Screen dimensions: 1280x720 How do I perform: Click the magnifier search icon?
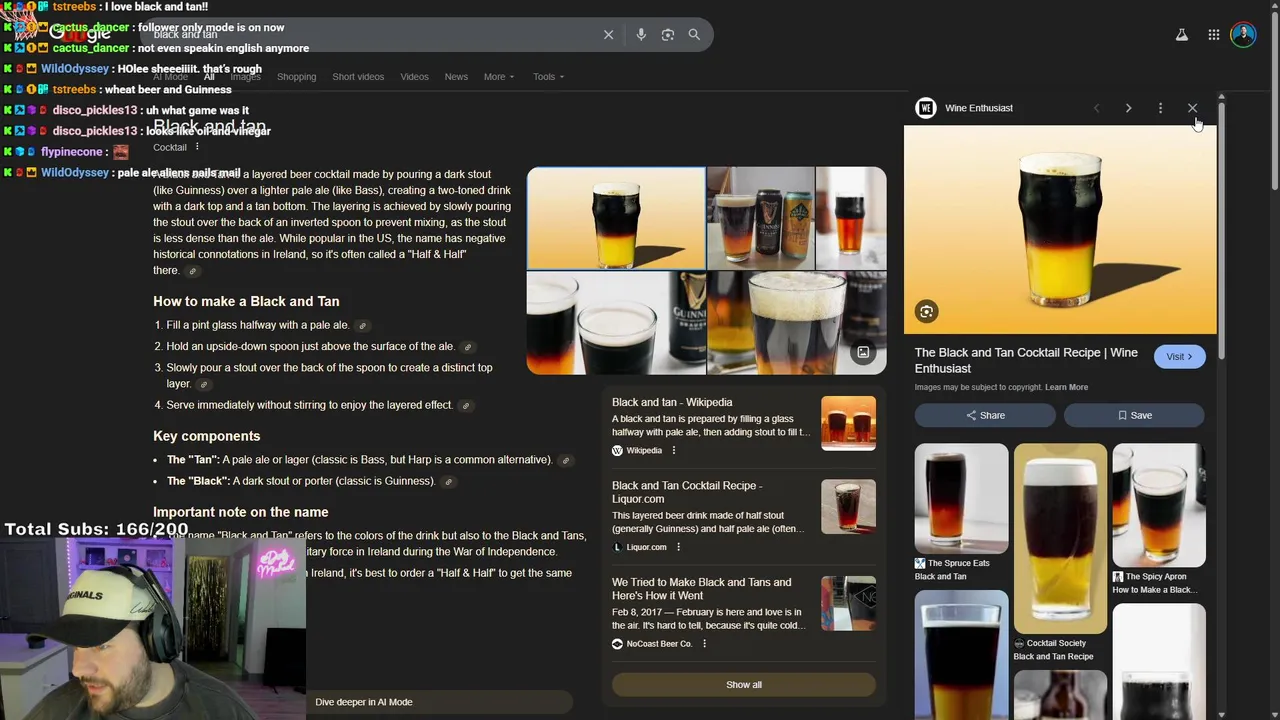(694, 35)
